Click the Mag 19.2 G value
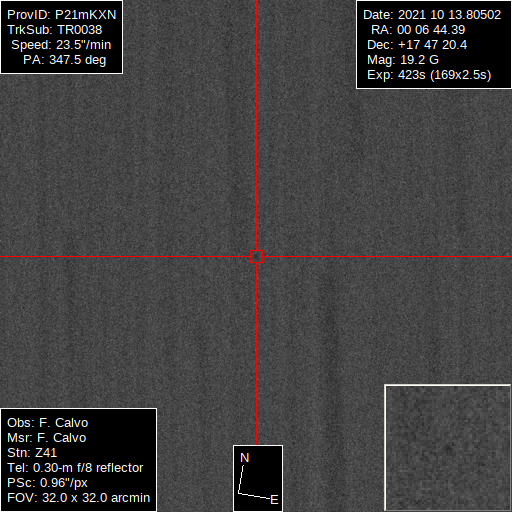The width and height of the screenshot is (512, 512). (x=403, y=60)
